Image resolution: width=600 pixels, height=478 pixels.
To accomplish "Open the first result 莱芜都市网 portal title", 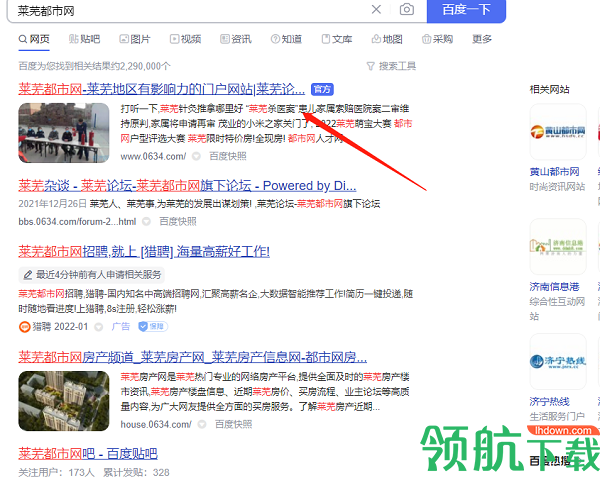I will (x=161, y=89).
